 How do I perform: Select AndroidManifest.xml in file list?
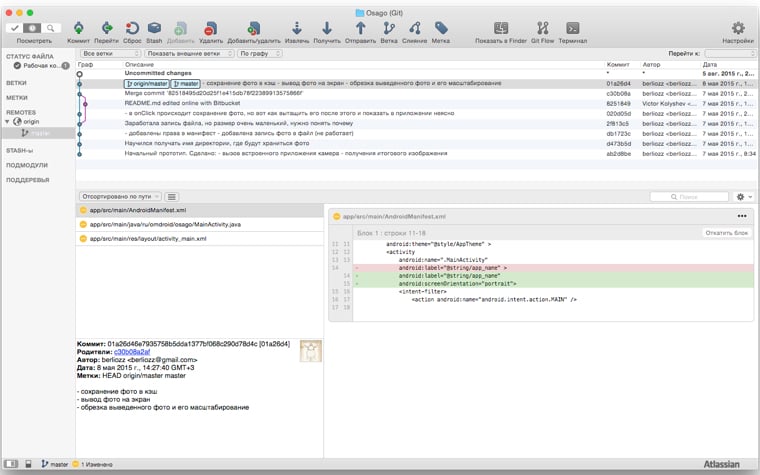pos(199,210)
